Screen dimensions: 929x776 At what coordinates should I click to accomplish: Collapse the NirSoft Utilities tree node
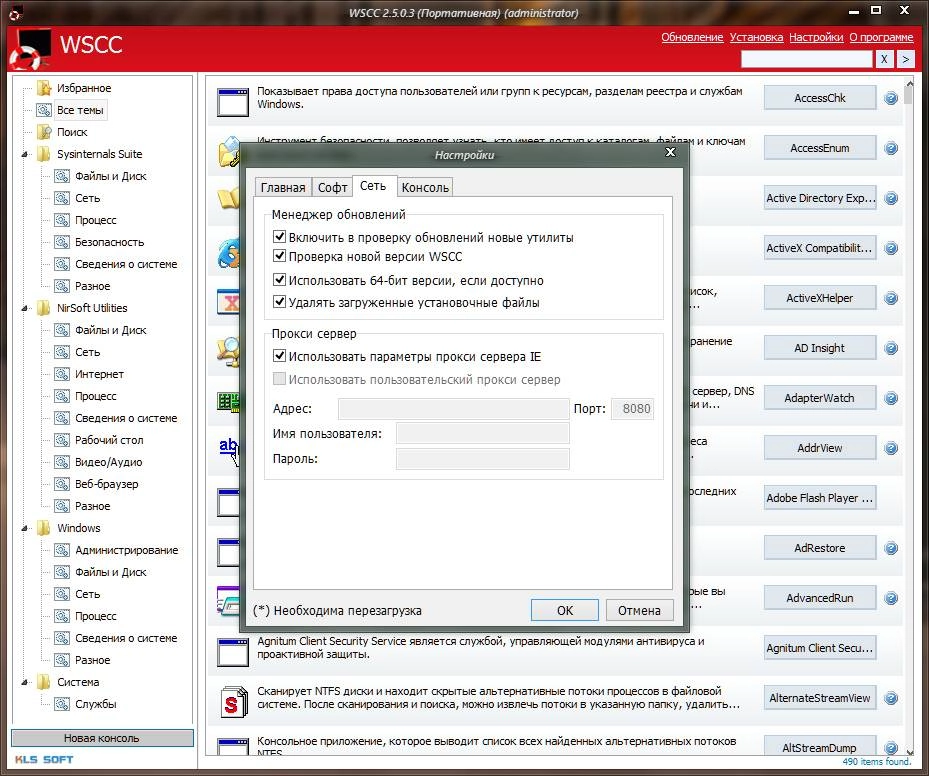tap(25, 309)
